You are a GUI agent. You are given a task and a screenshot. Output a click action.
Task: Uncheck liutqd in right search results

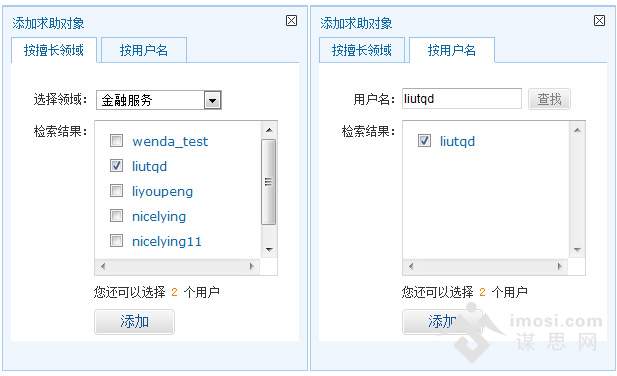click(x=424, y=140)
